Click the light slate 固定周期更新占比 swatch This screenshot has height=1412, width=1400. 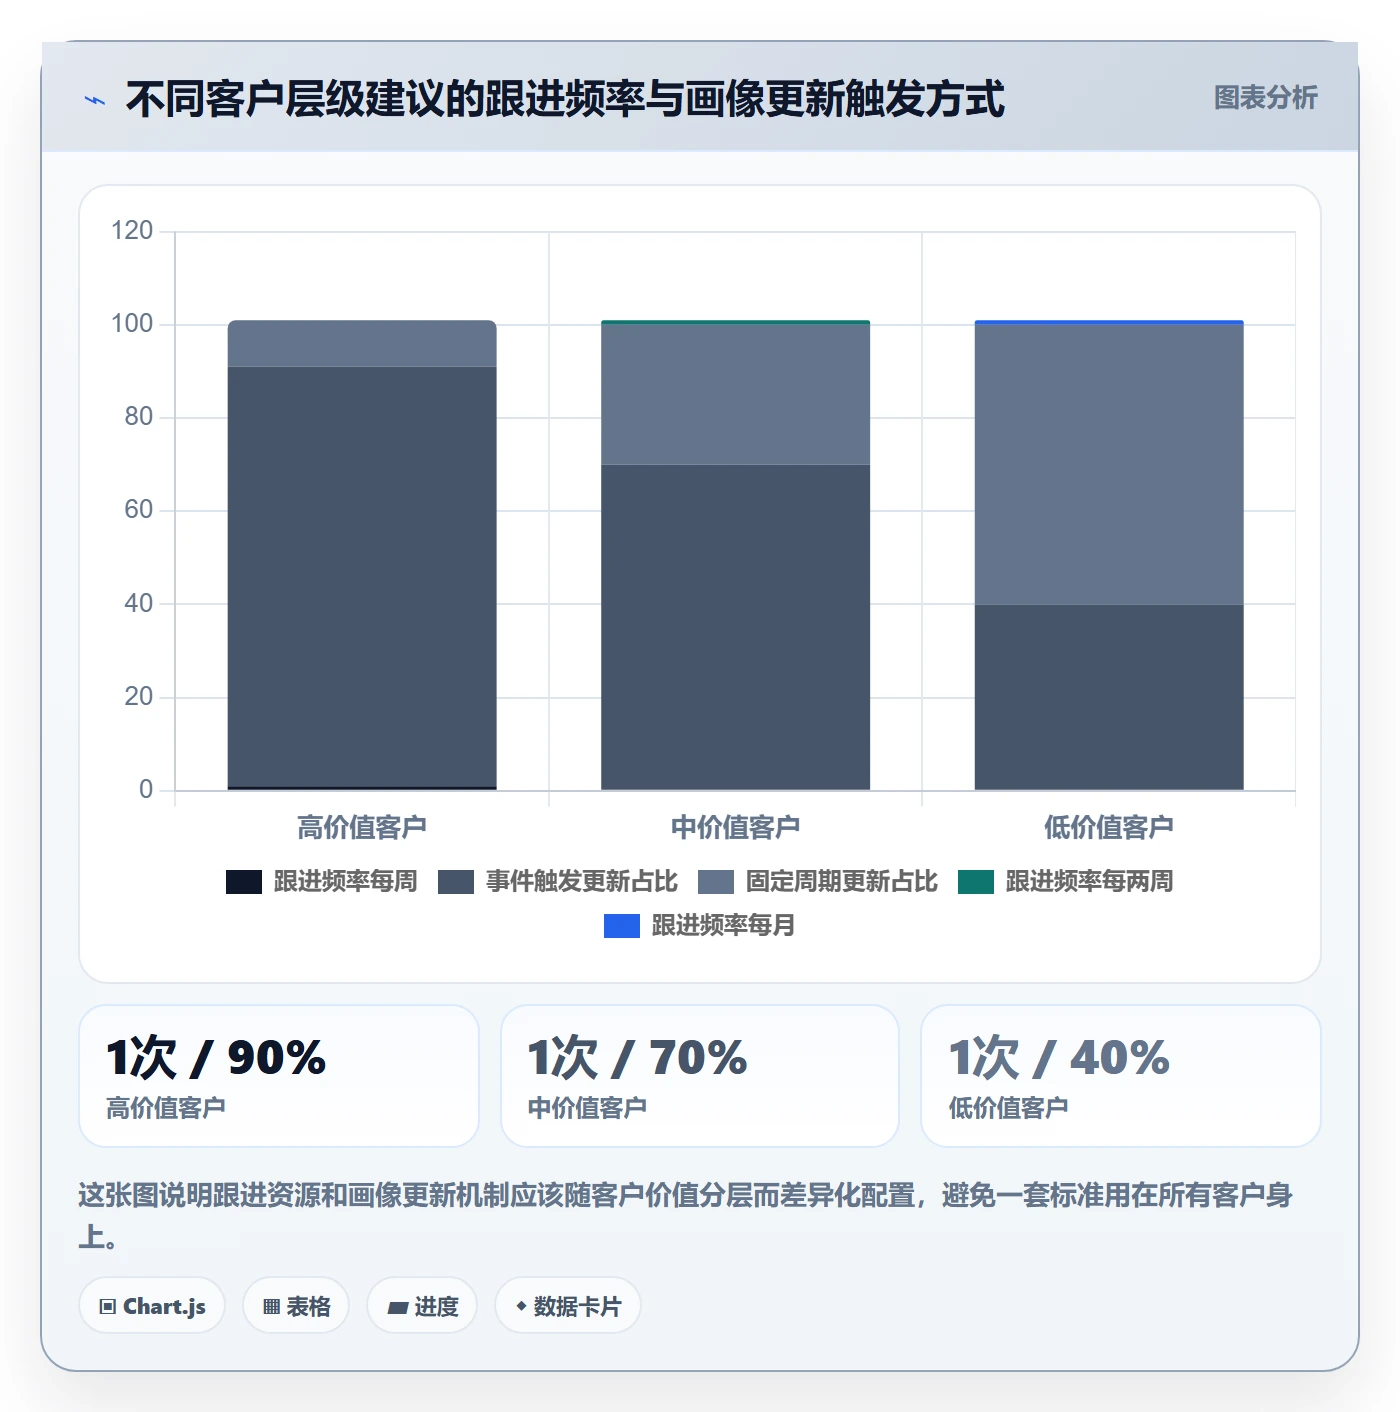(x=716, y=881)
